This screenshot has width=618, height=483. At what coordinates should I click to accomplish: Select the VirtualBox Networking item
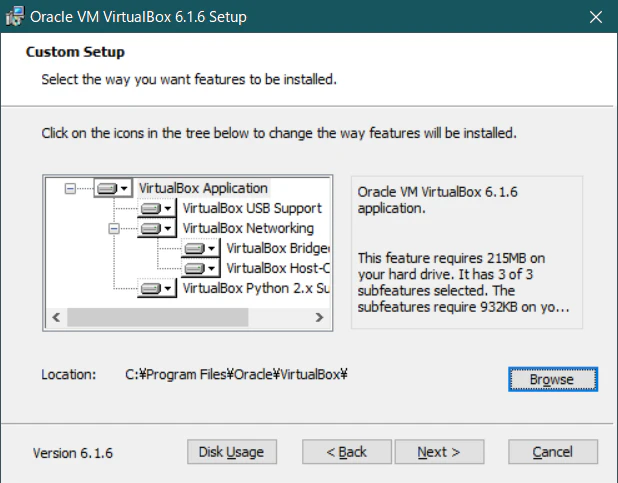click(248, 228)
